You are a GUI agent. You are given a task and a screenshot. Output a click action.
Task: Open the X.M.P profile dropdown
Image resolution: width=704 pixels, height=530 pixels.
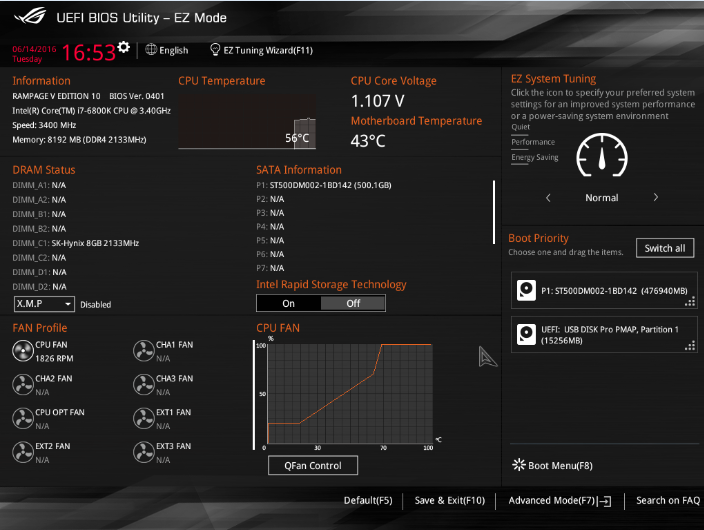point(44,304)
